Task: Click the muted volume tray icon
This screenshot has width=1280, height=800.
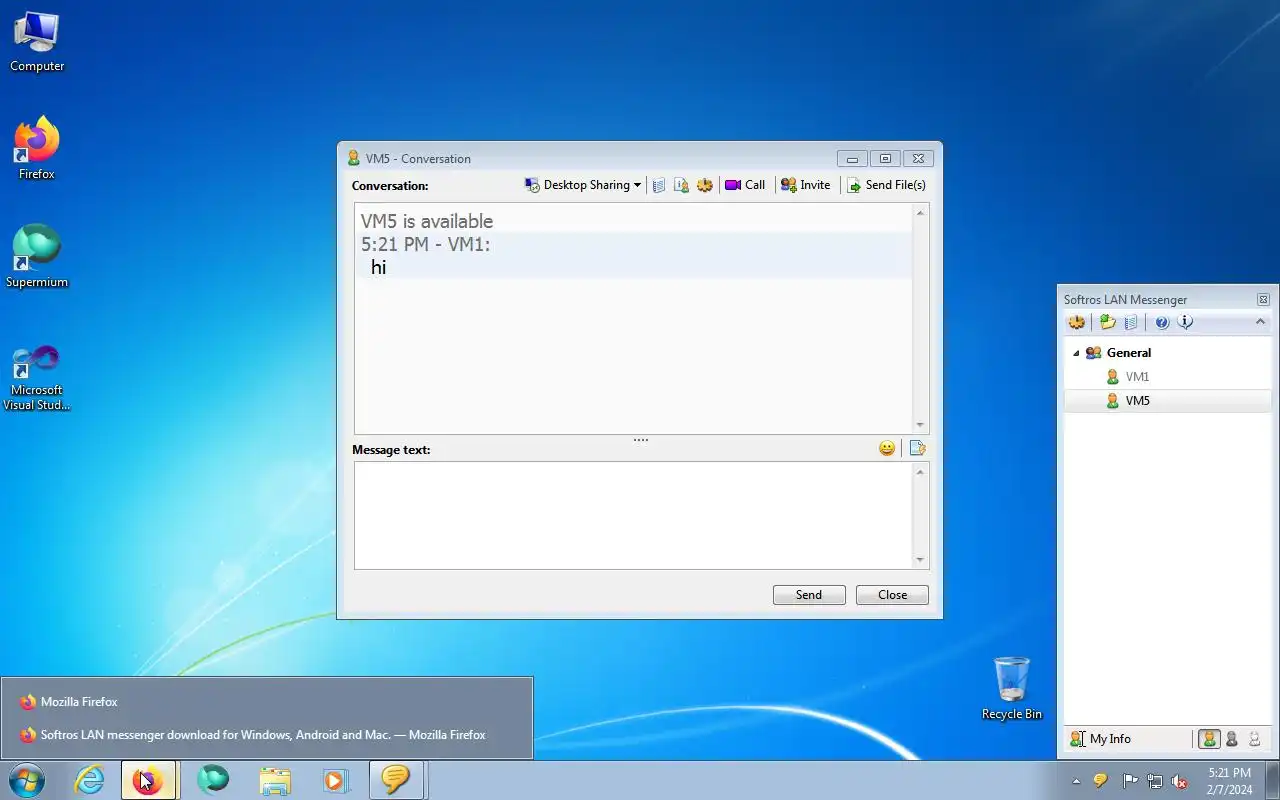Action: pos(1180,781)
